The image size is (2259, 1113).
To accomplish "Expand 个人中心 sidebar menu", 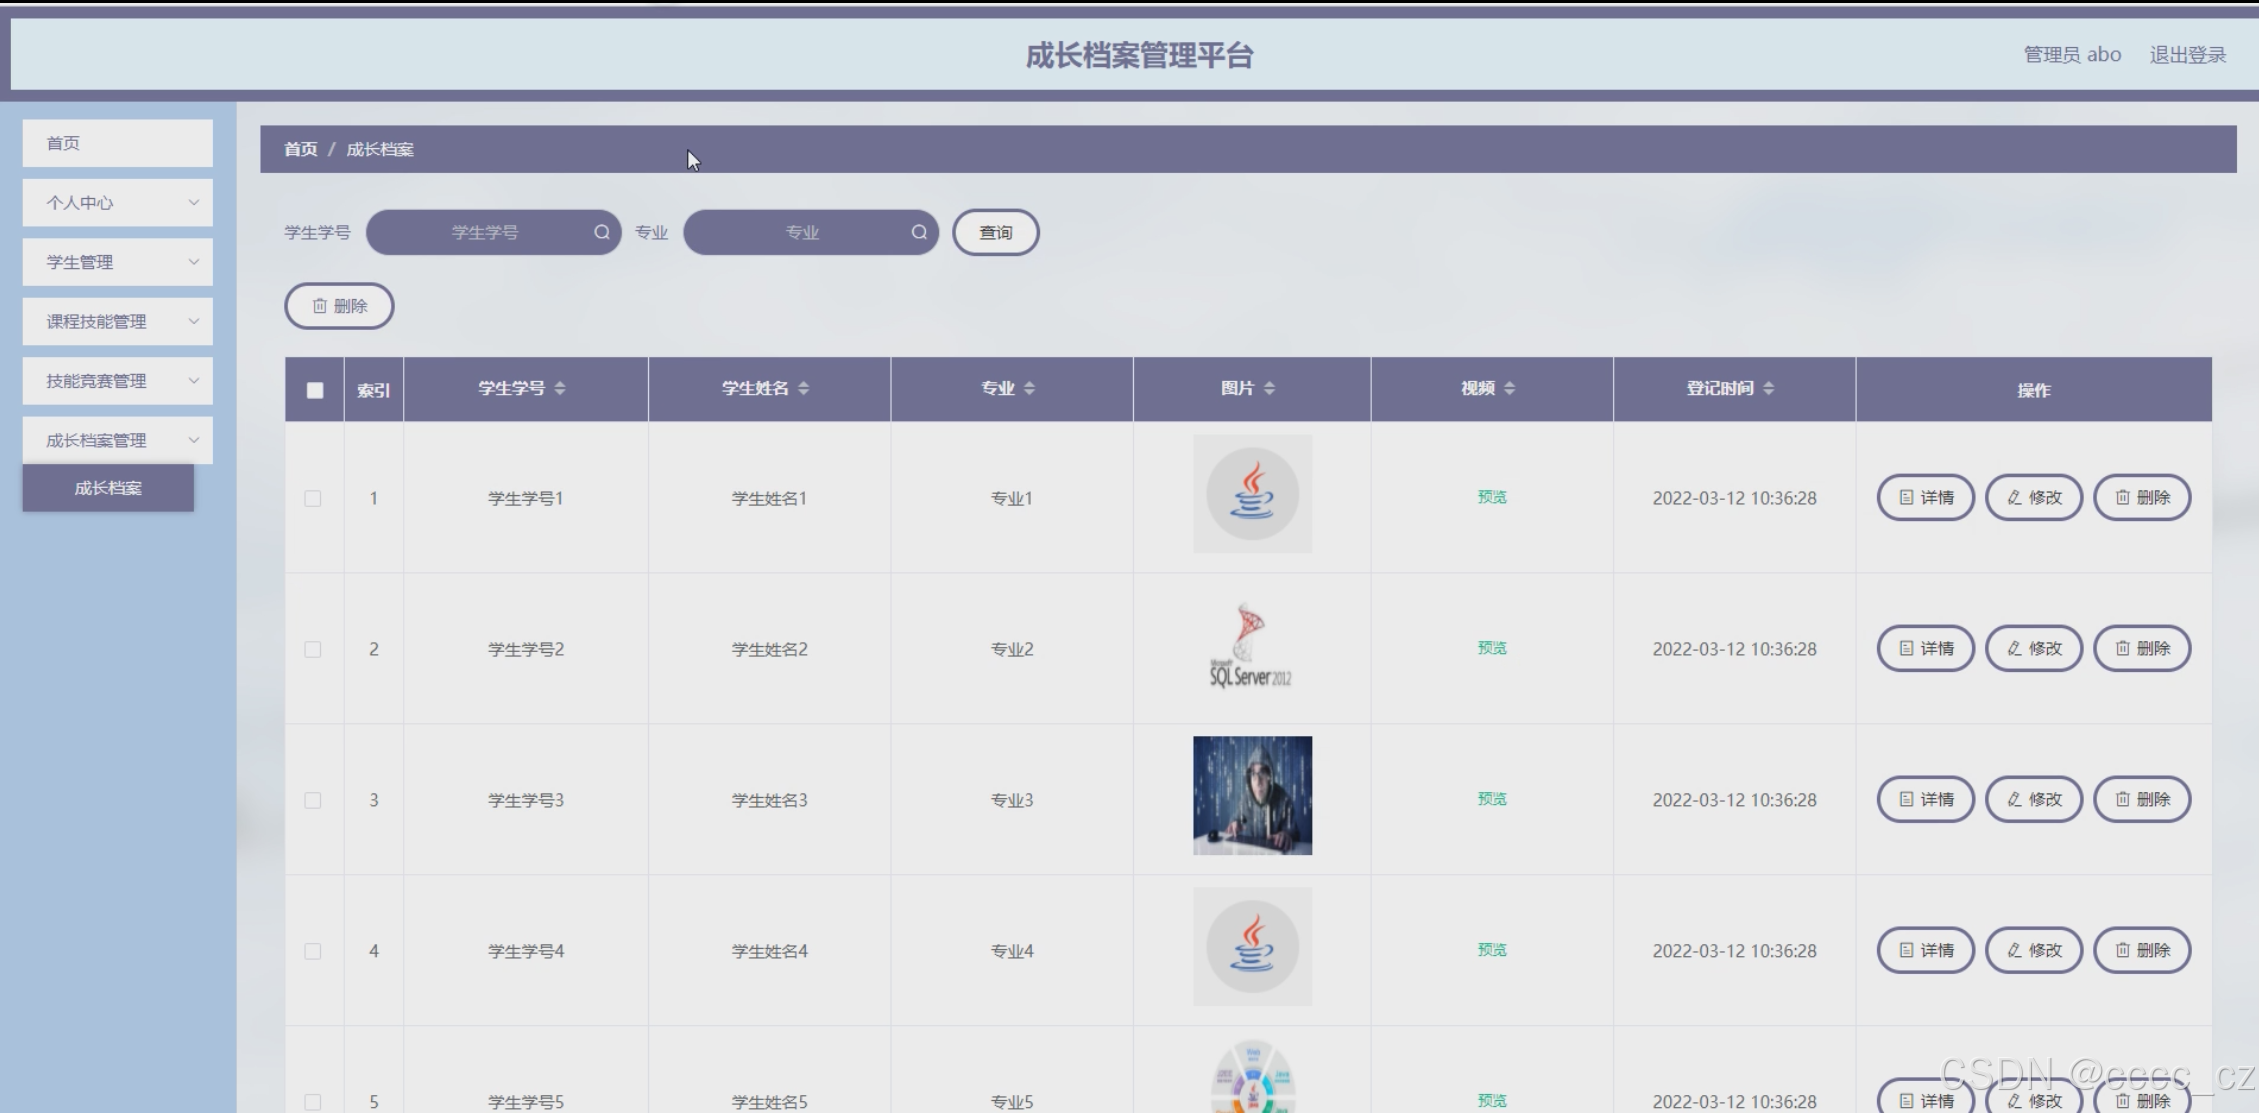I will [x=118, y=203].
